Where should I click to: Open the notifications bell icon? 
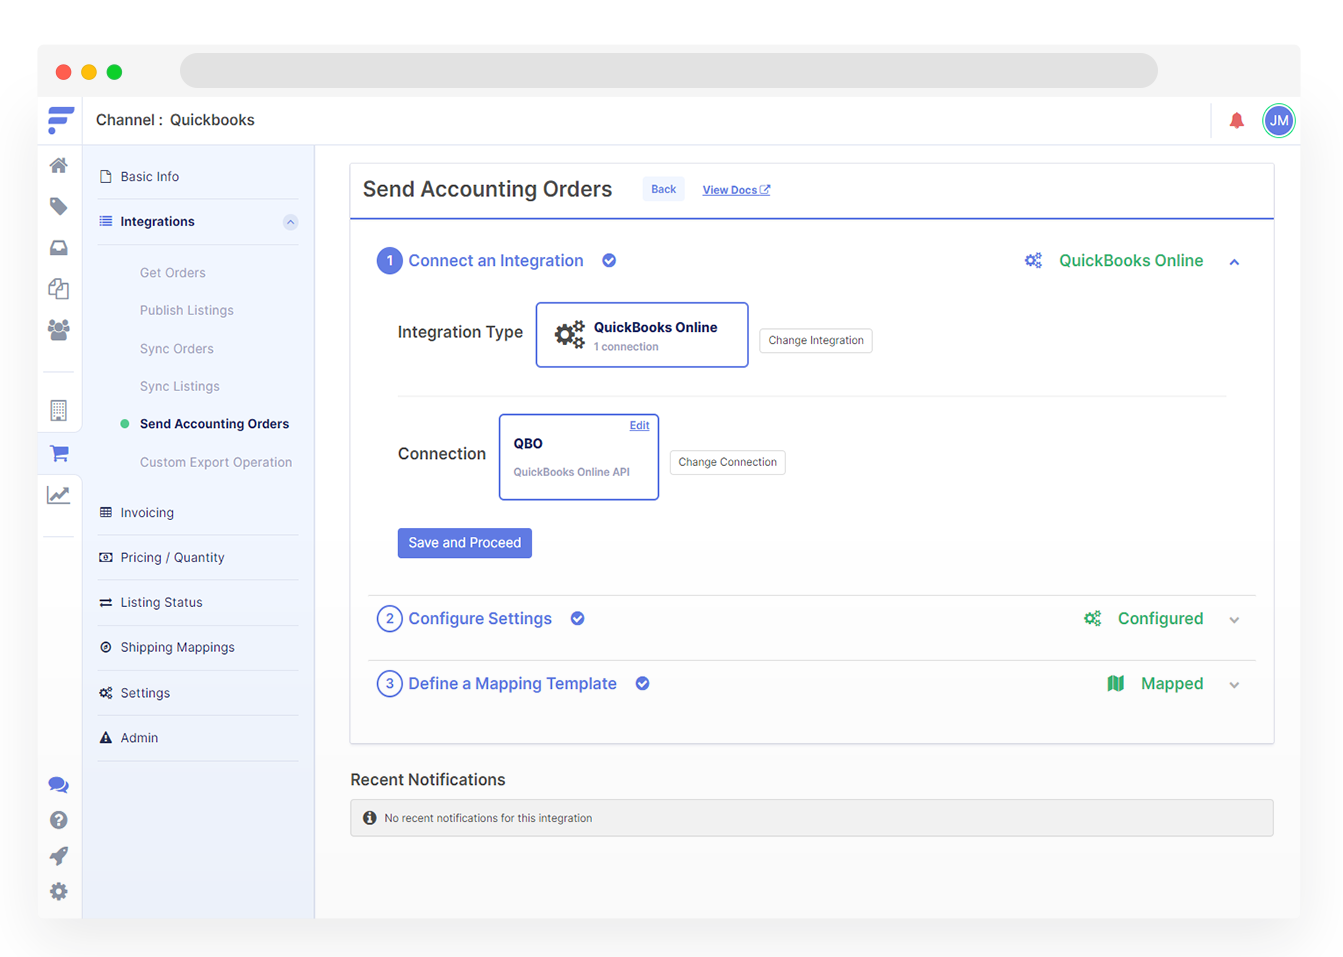click(1237, 120)
